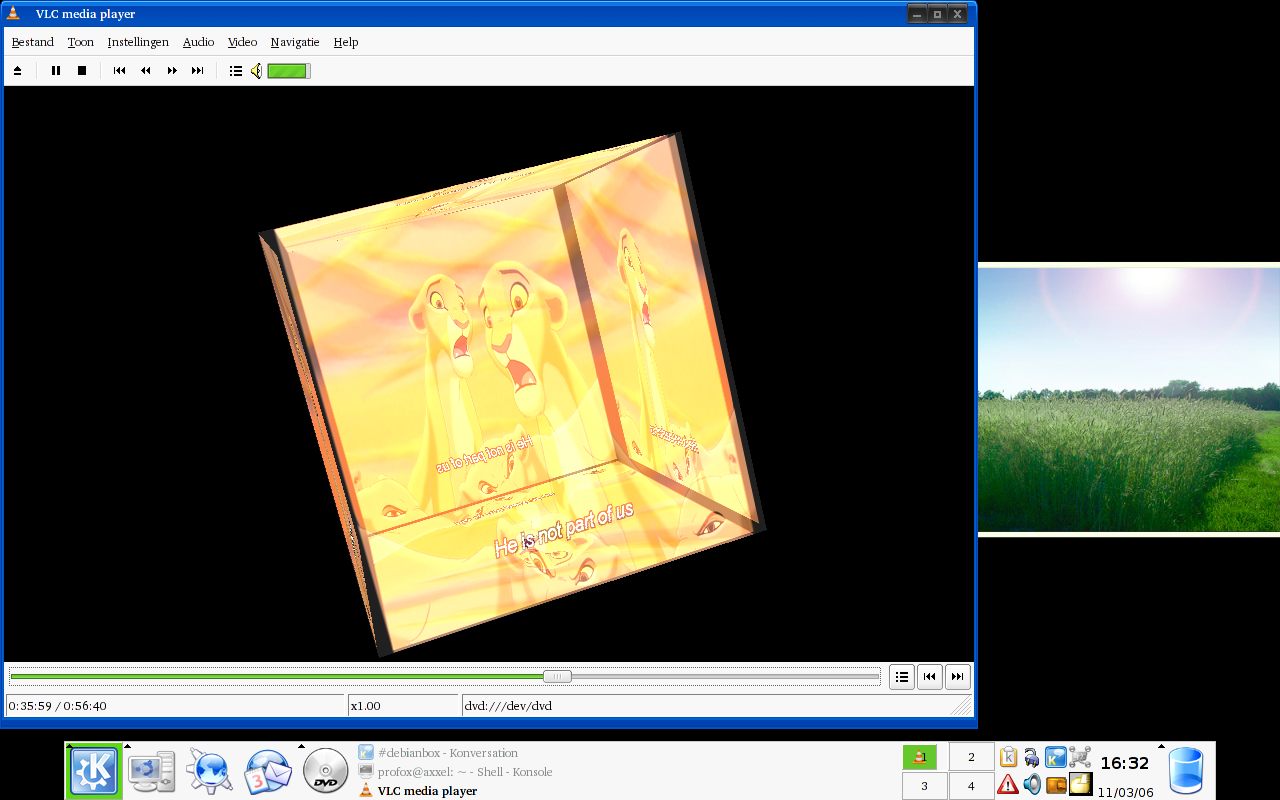This screenshot has width=1280, height=800.
Task: Launch the DVD application from panel
Action: point(326,772)
